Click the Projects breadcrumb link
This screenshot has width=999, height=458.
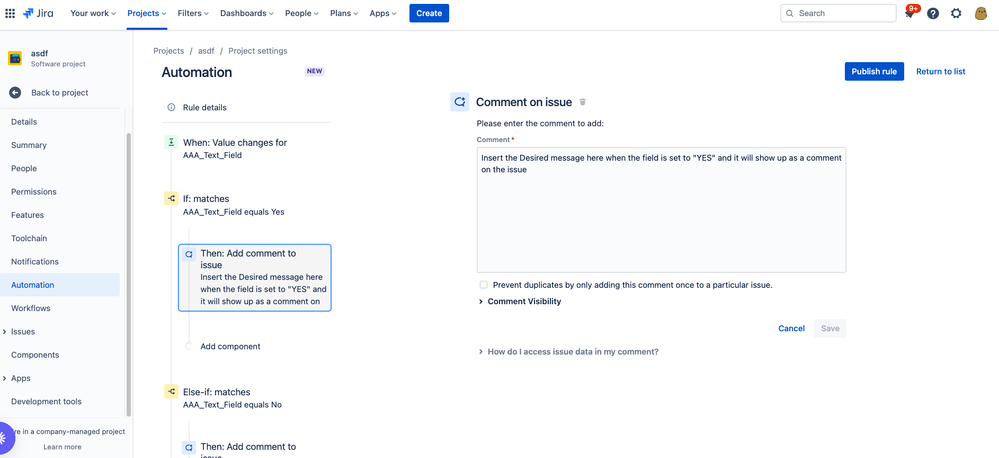pyautogui.click(x=169, y=51)
